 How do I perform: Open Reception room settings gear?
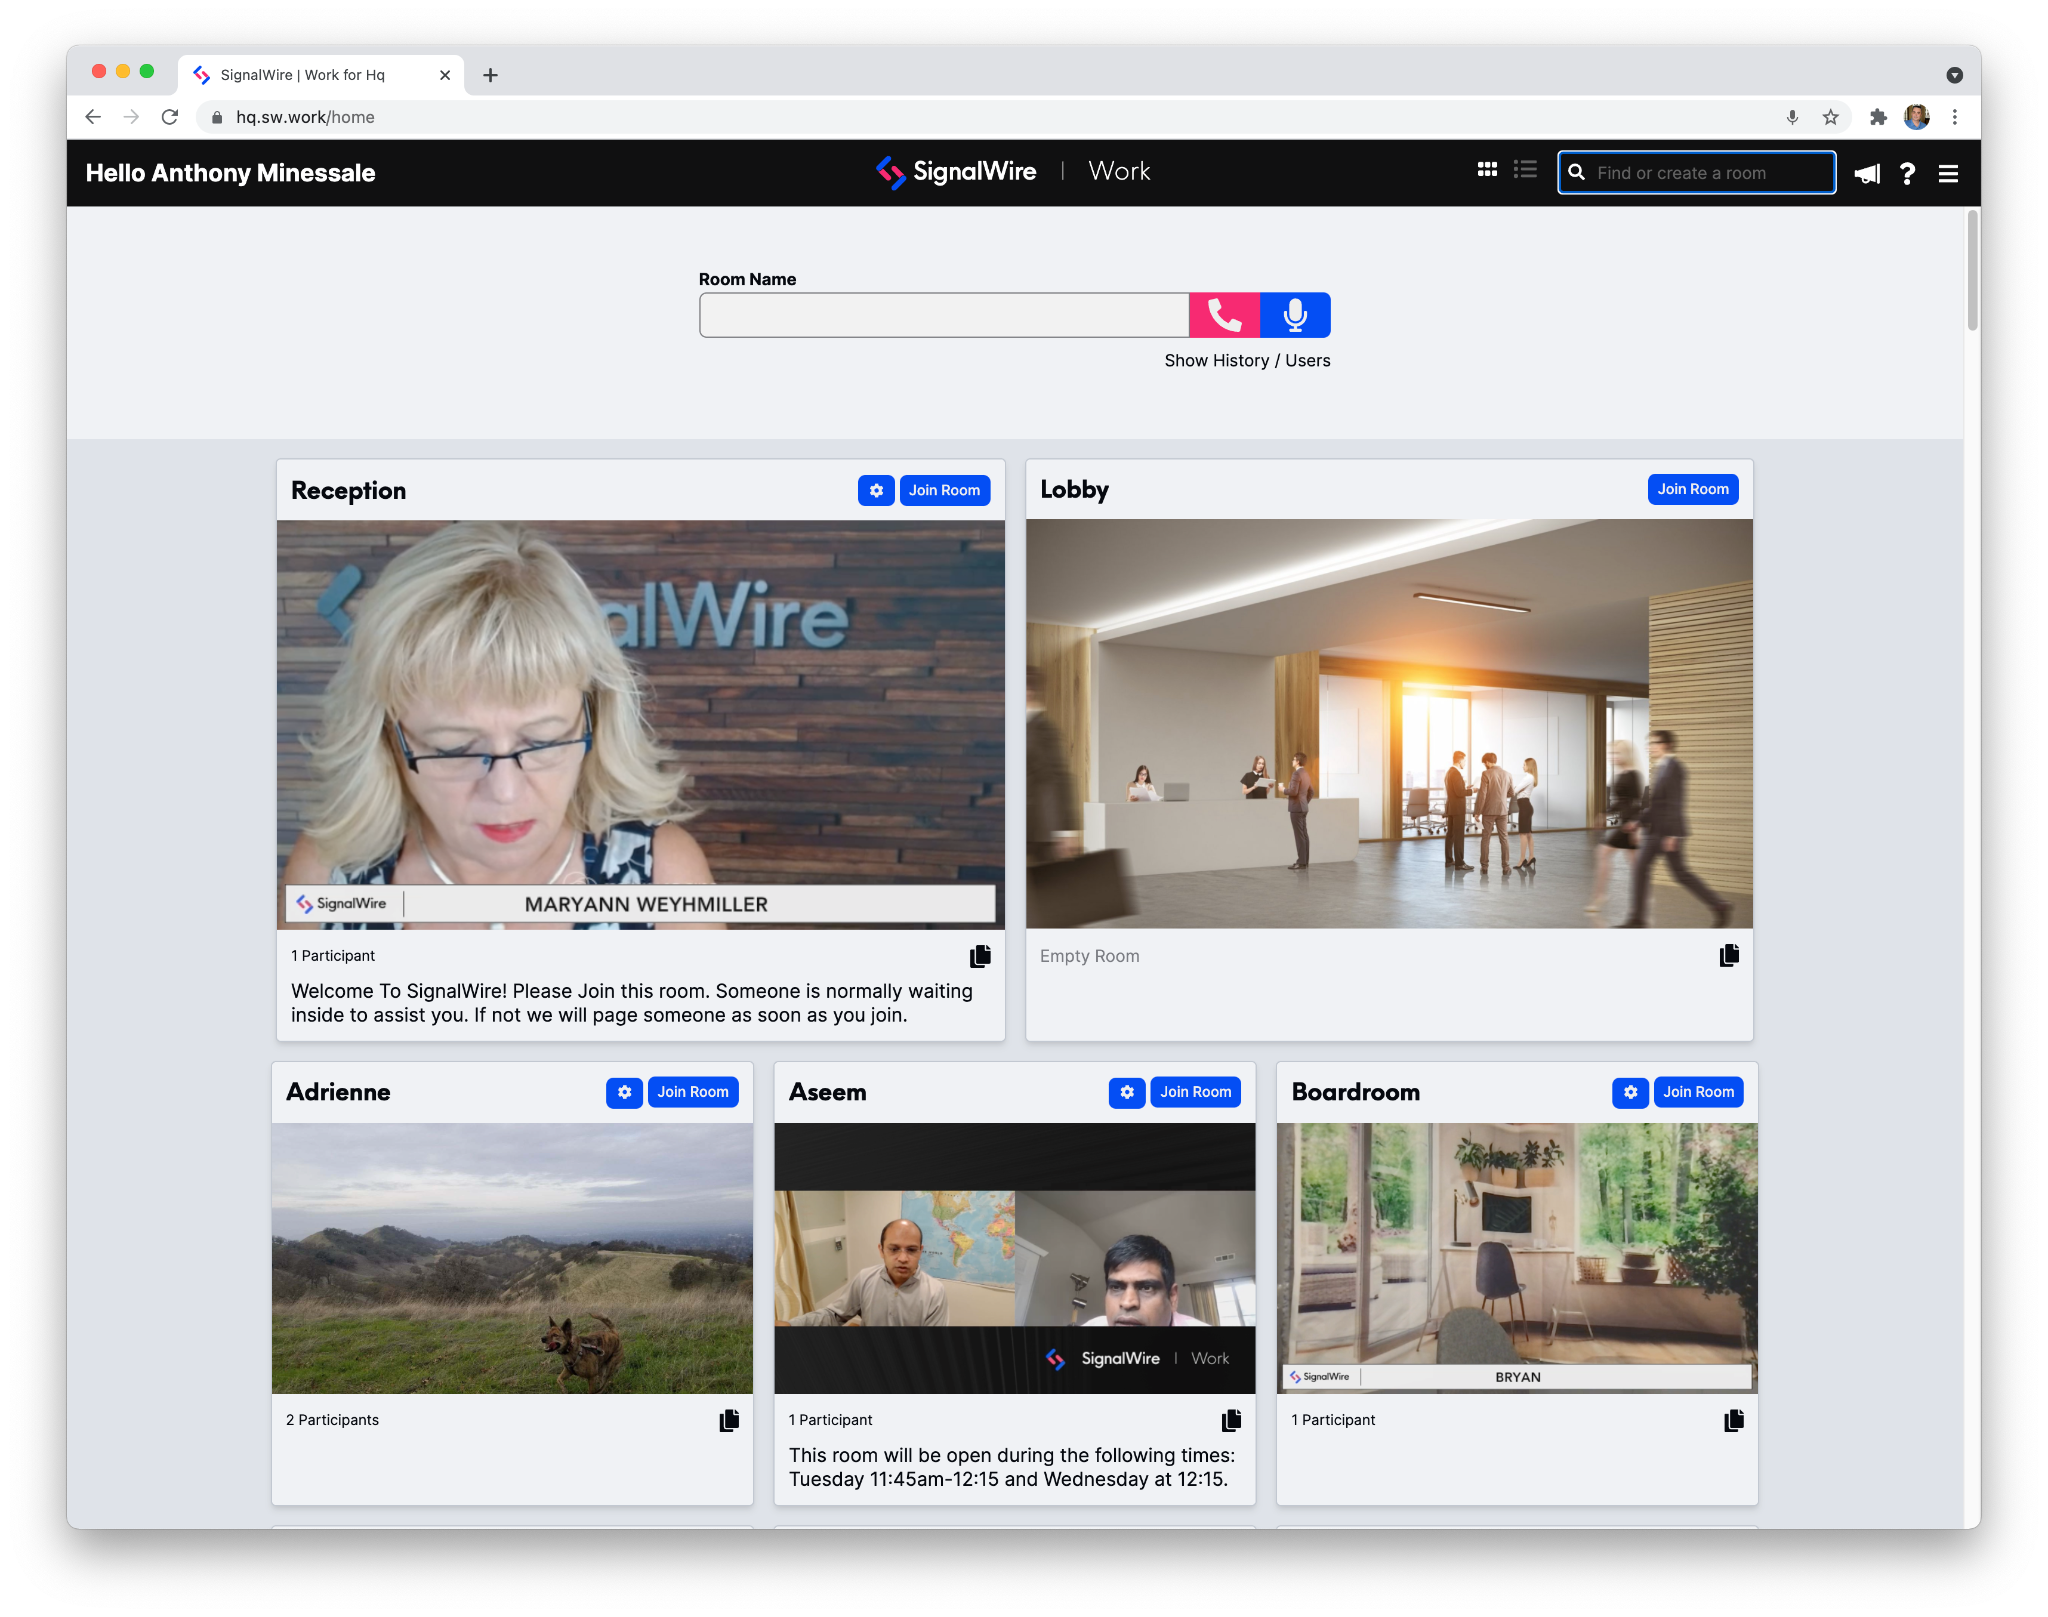pyautogui.click(x=876, y=490)
